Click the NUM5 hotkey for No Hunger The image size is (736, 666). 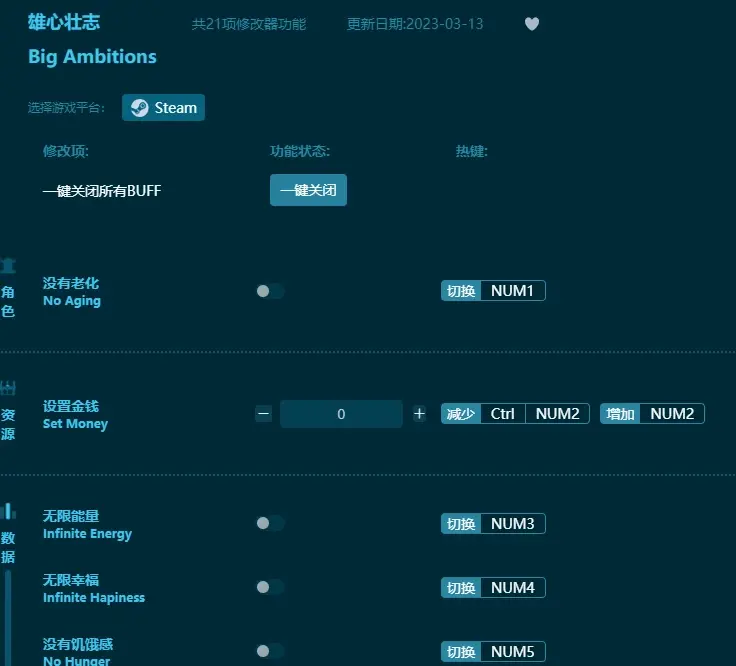(x=513, y=651)
